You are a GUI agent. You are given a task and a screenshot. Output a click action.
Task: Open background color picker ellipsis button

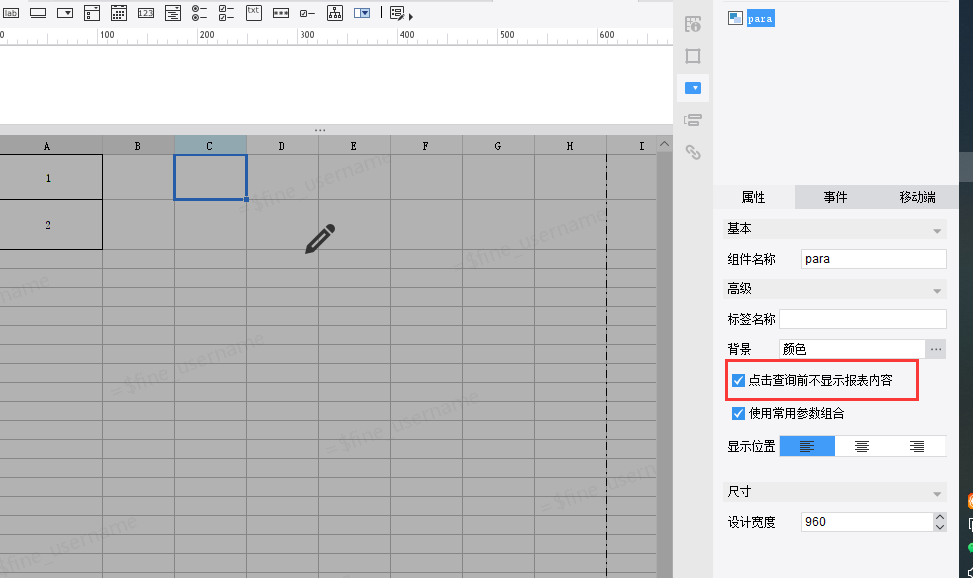point(935,349)
